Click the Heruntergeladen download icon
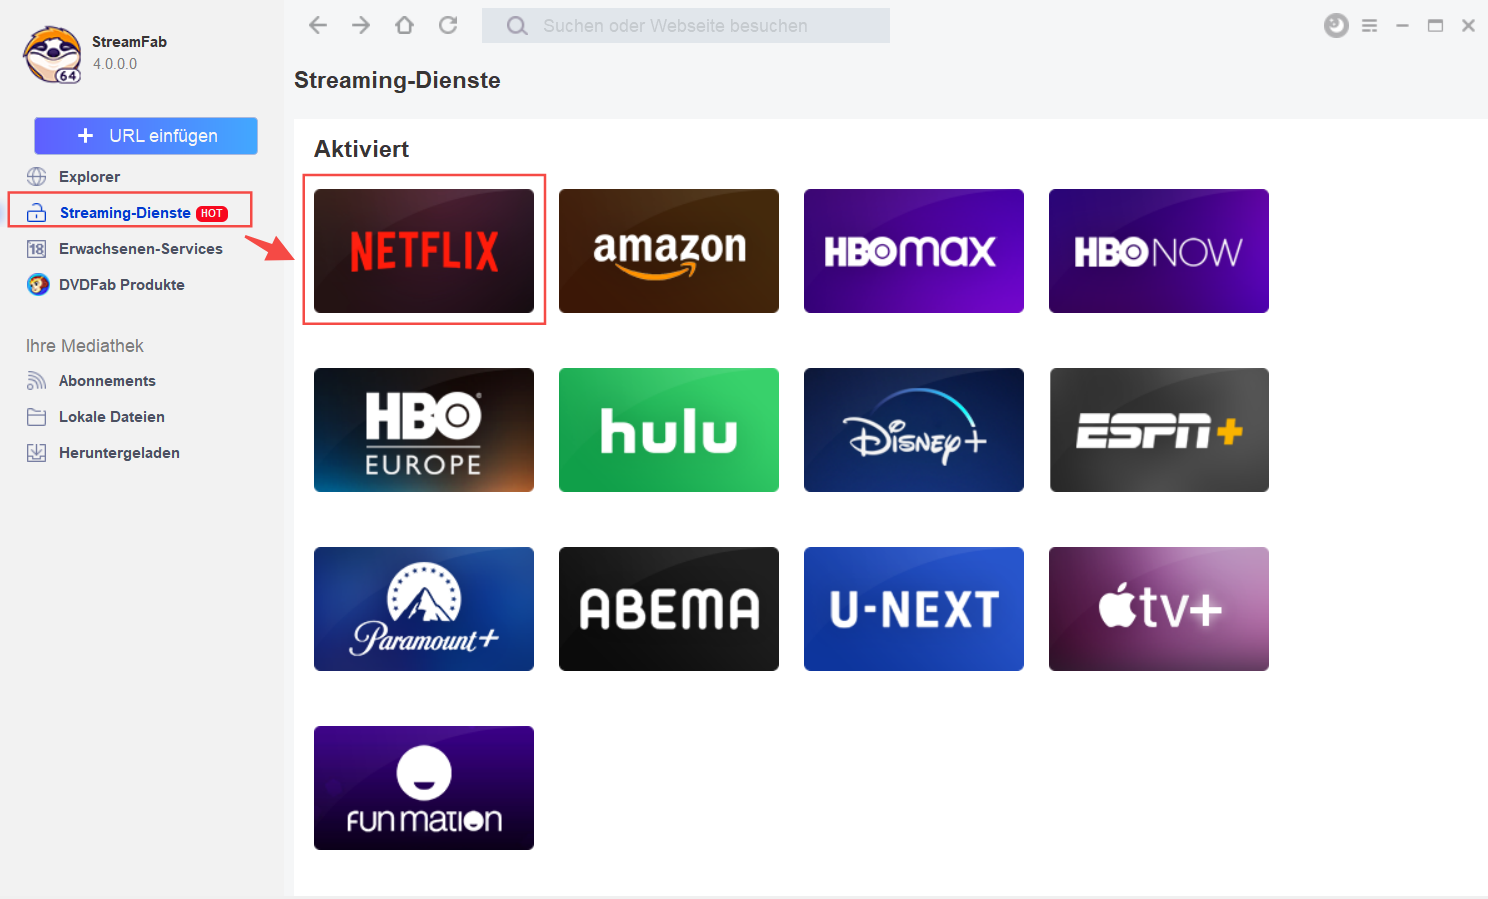1488x899 pixels. click(37, 453)
